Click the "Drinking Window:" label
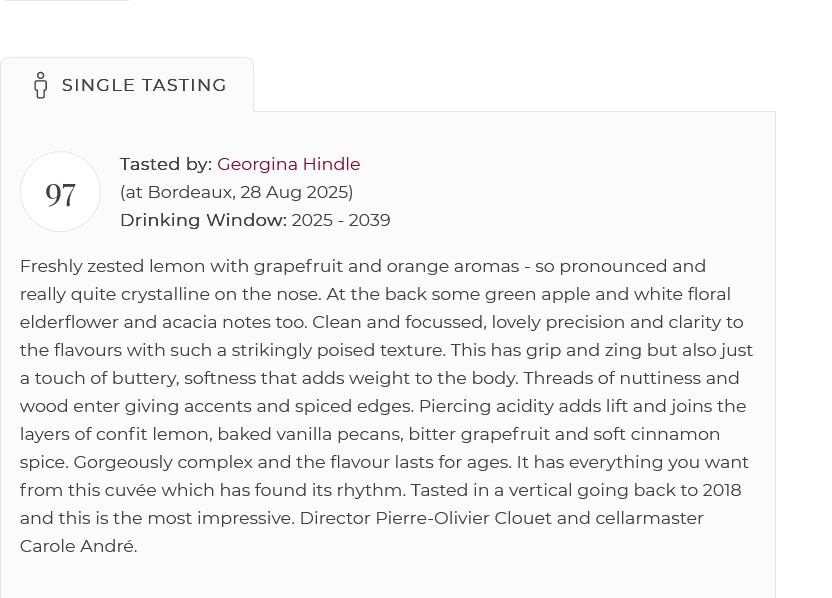Image resolution: width=832 pixels, height=598 pixels. pos(203,220)
